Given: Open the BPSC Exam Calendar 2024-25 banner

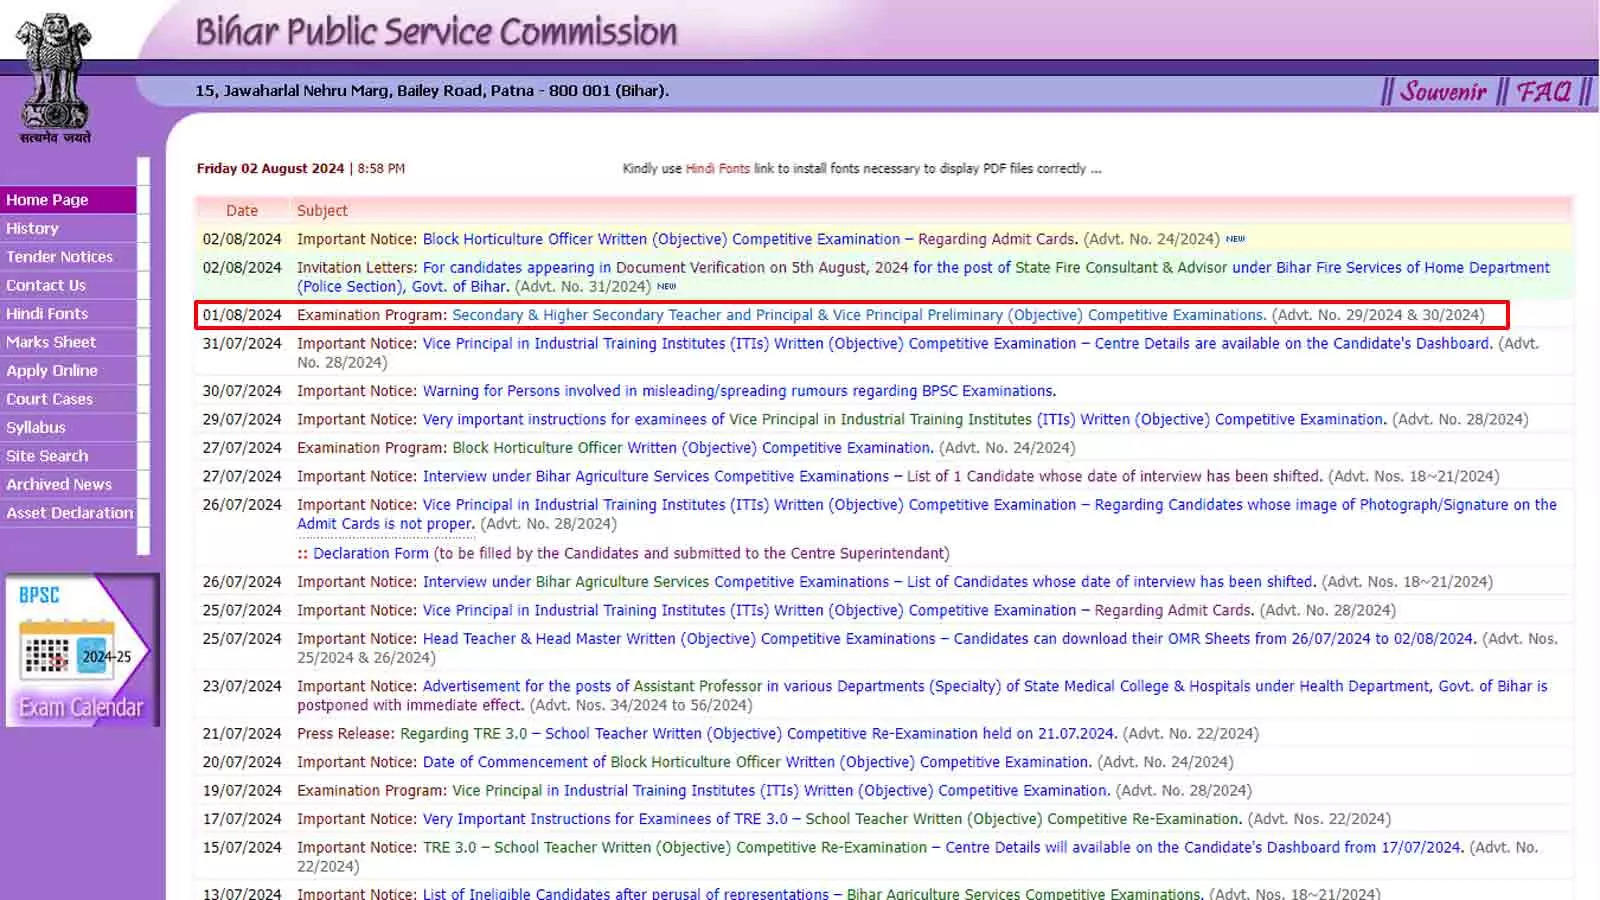Looking at the screenshot, I should tap(82, 650).
